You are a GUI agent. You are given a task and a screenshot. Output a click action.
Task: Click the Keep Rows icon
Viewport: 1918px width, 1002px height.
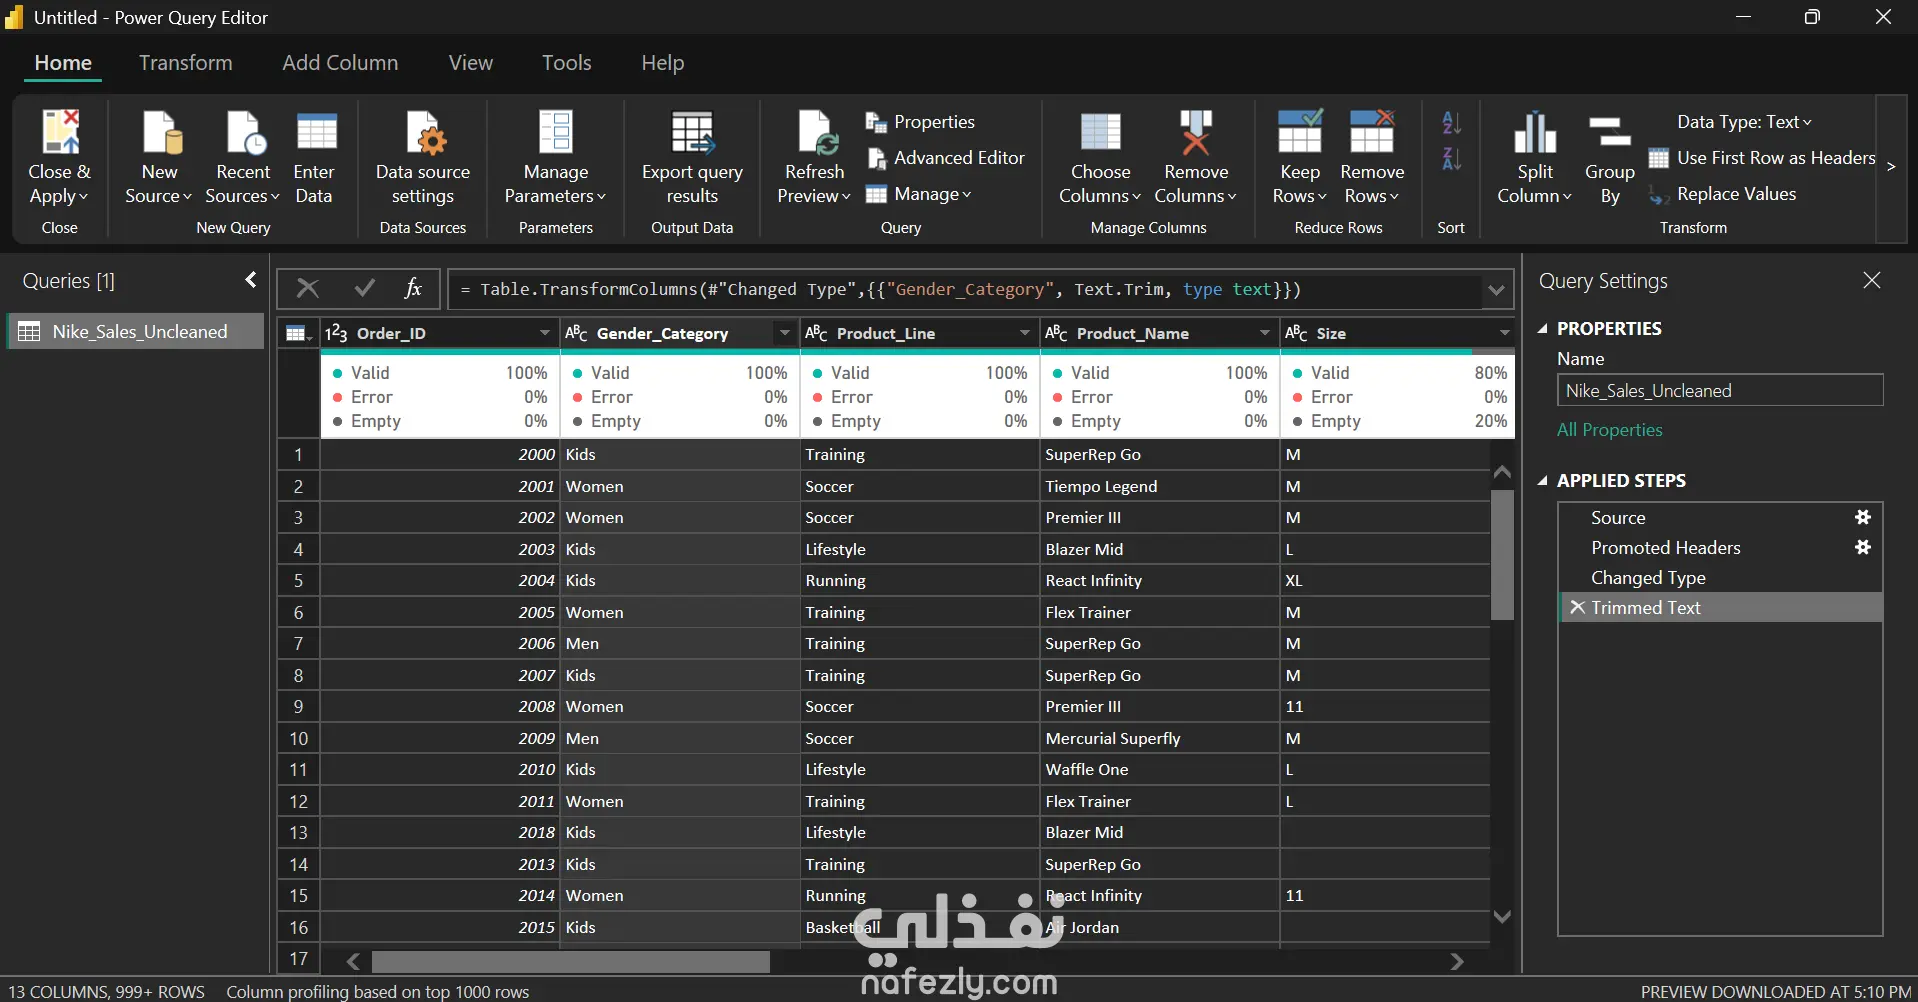click(1299, 132)
